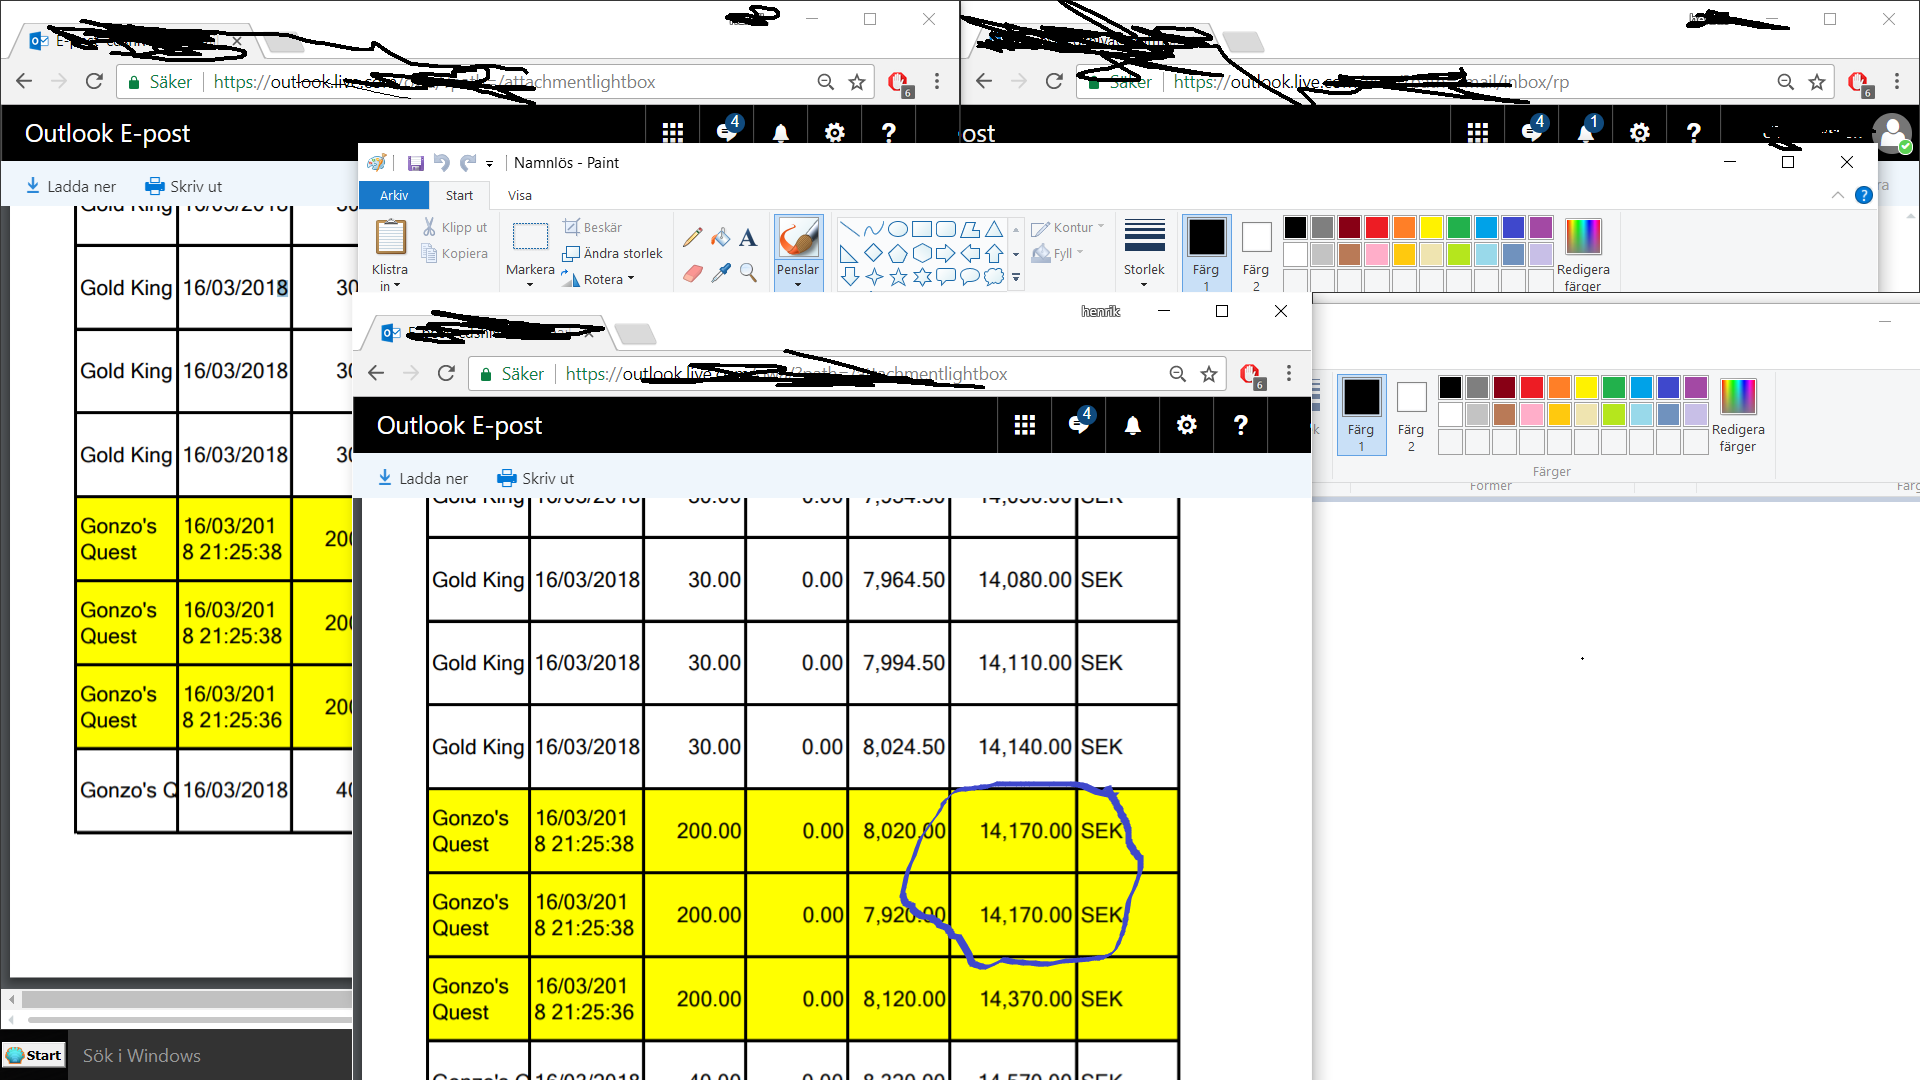Pick the Oval shape in Paint's gallery
Viewport: 1920px width, 1080px height.
[898, 229]
